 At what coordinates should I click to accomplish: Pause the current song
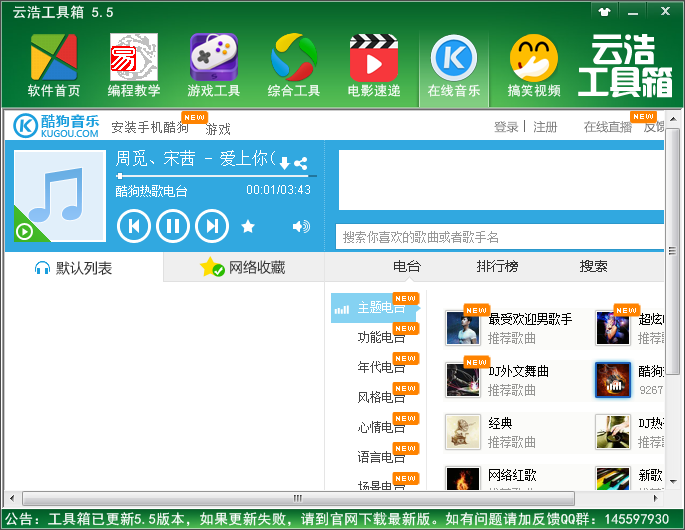point(173,226)
